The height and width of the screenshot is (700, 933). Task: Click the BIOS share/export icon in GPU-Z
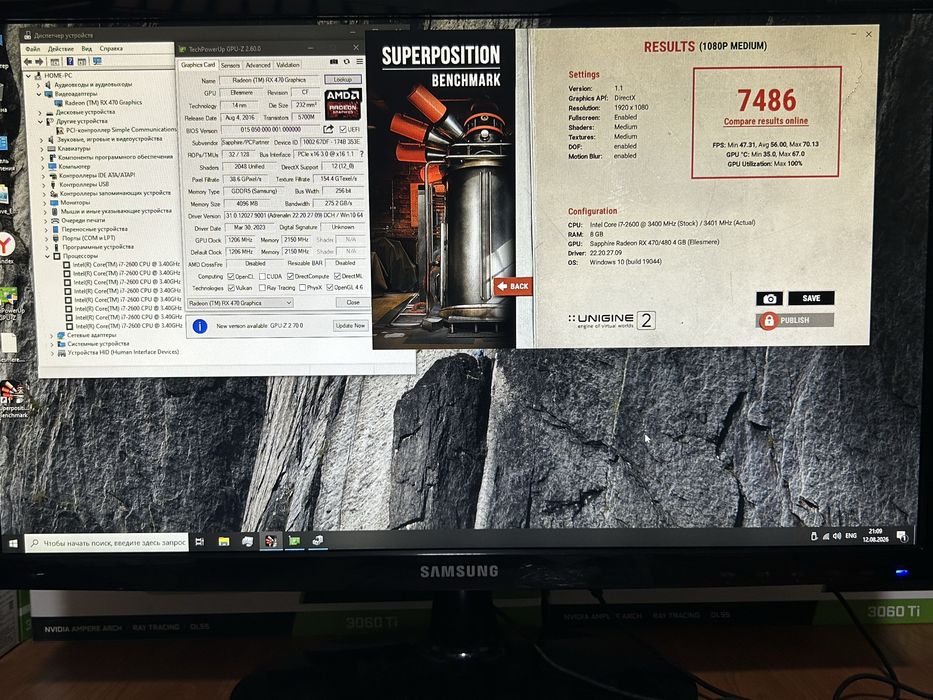click(x=328, y=129)
